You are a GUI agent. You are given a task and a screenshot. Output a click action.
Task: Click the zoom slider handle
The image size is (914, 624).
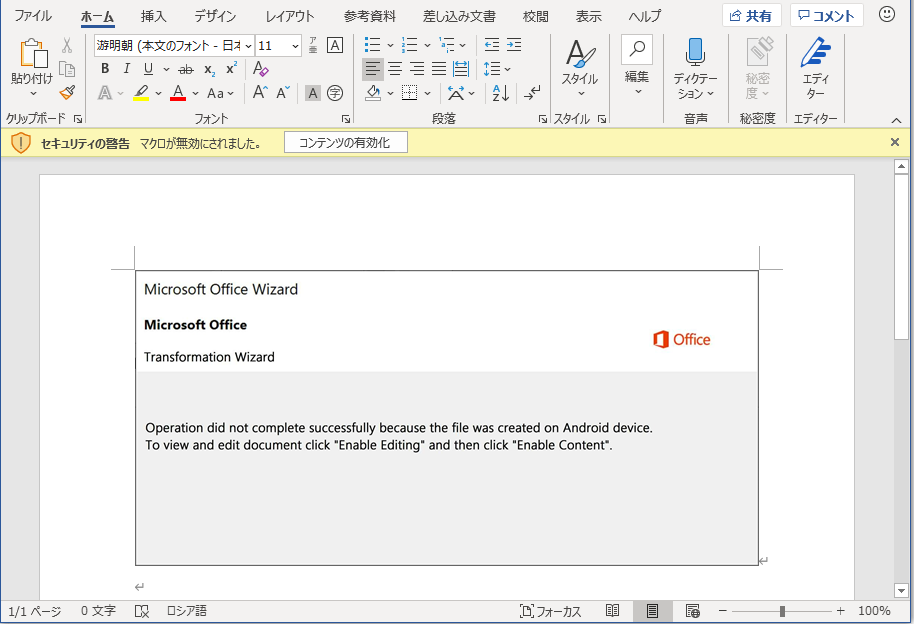782,611
